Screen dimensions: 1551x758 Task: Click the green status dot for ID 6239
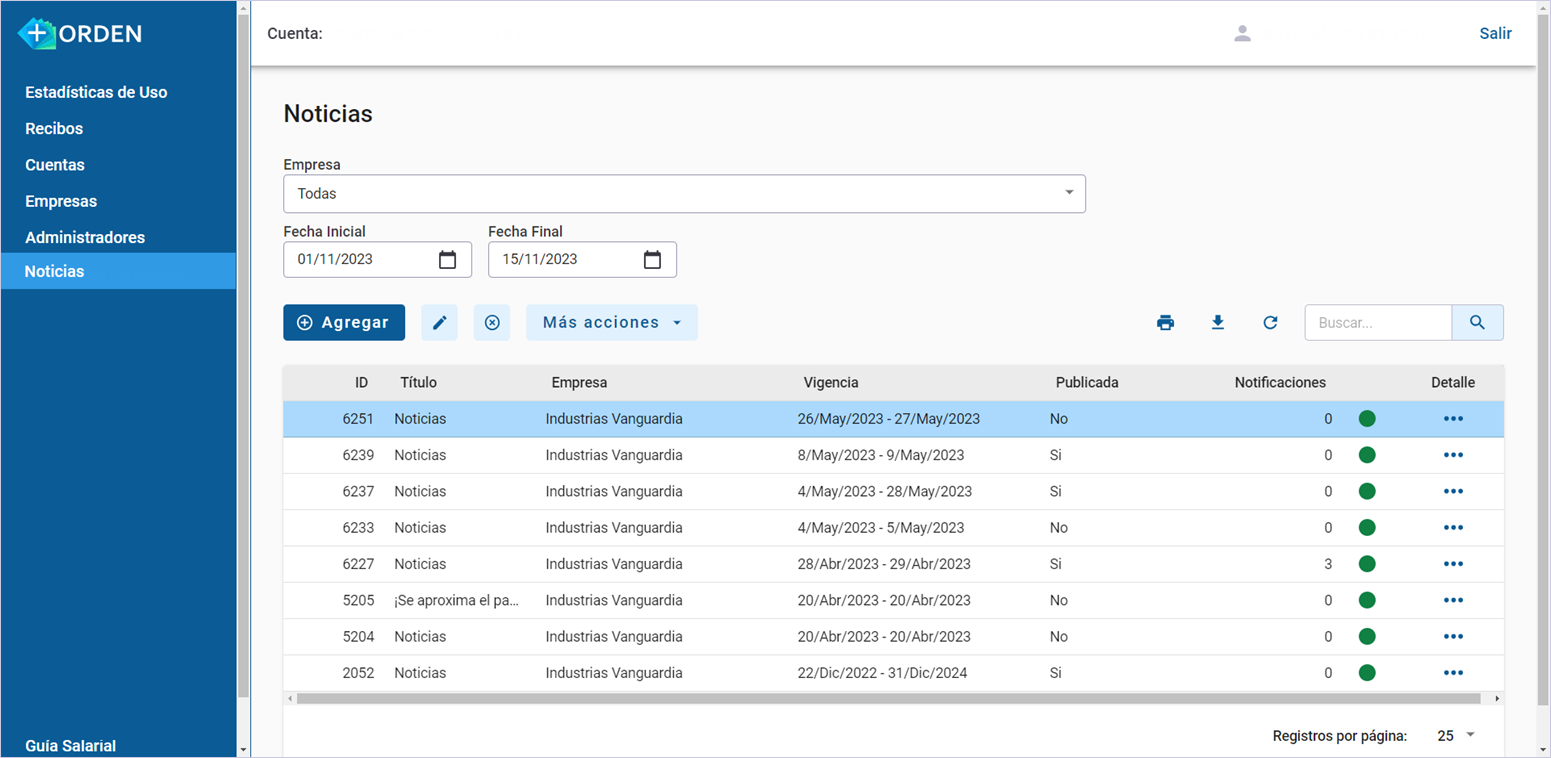point(1367,455)
